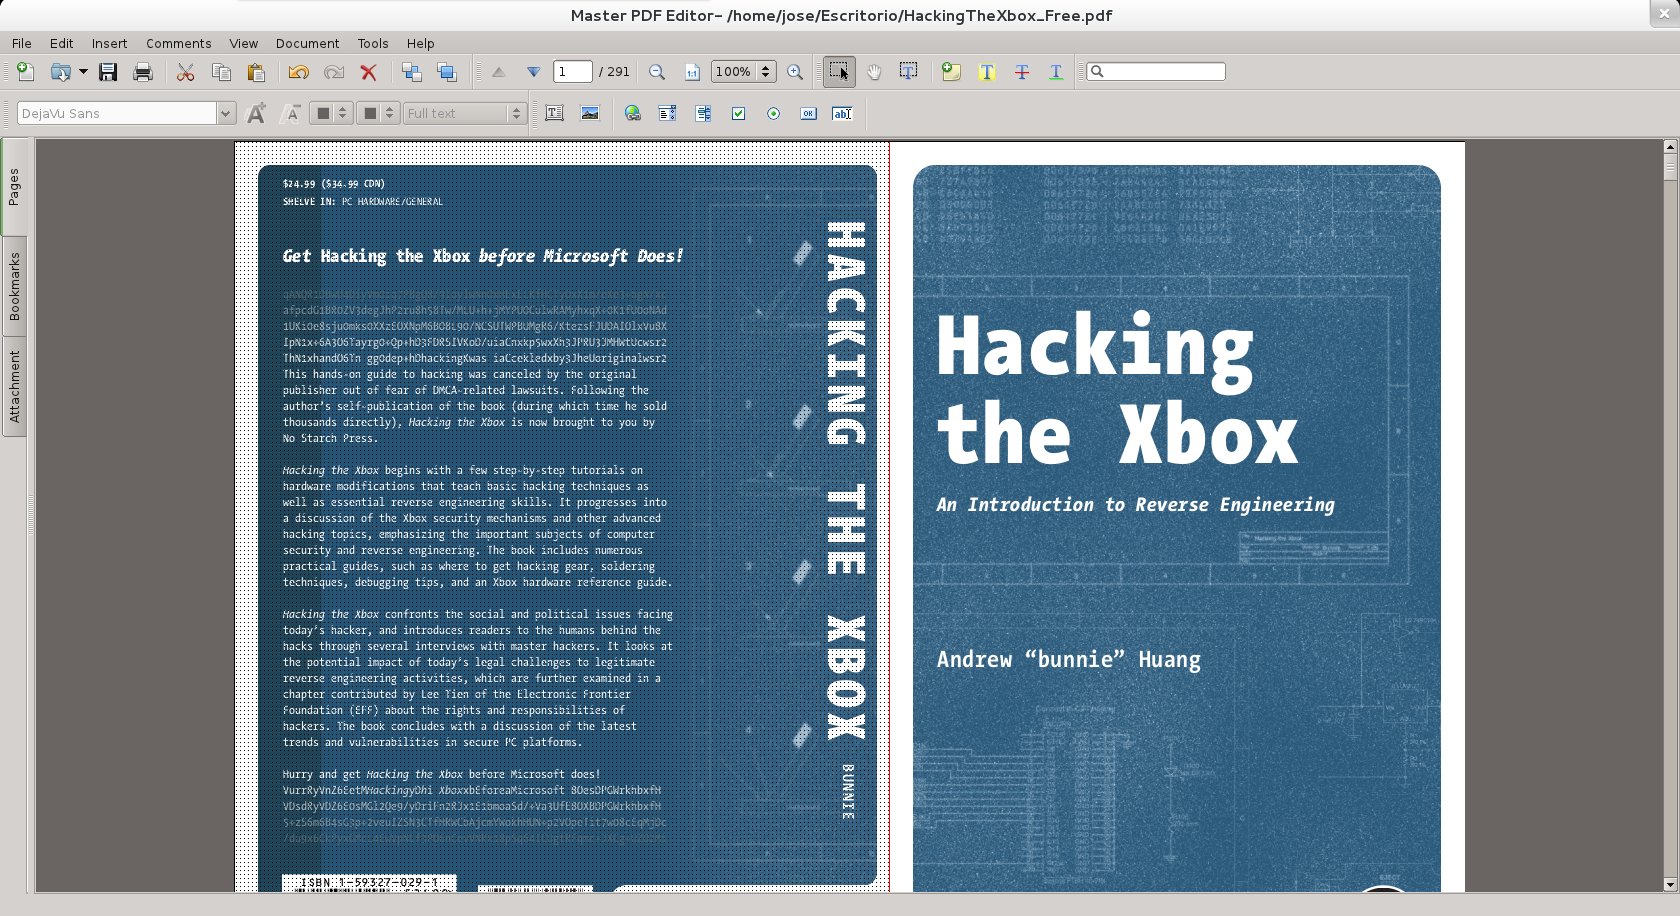Copy selection with the Copy icon
Screen dimensions: 1680x916
coord(221,72)
